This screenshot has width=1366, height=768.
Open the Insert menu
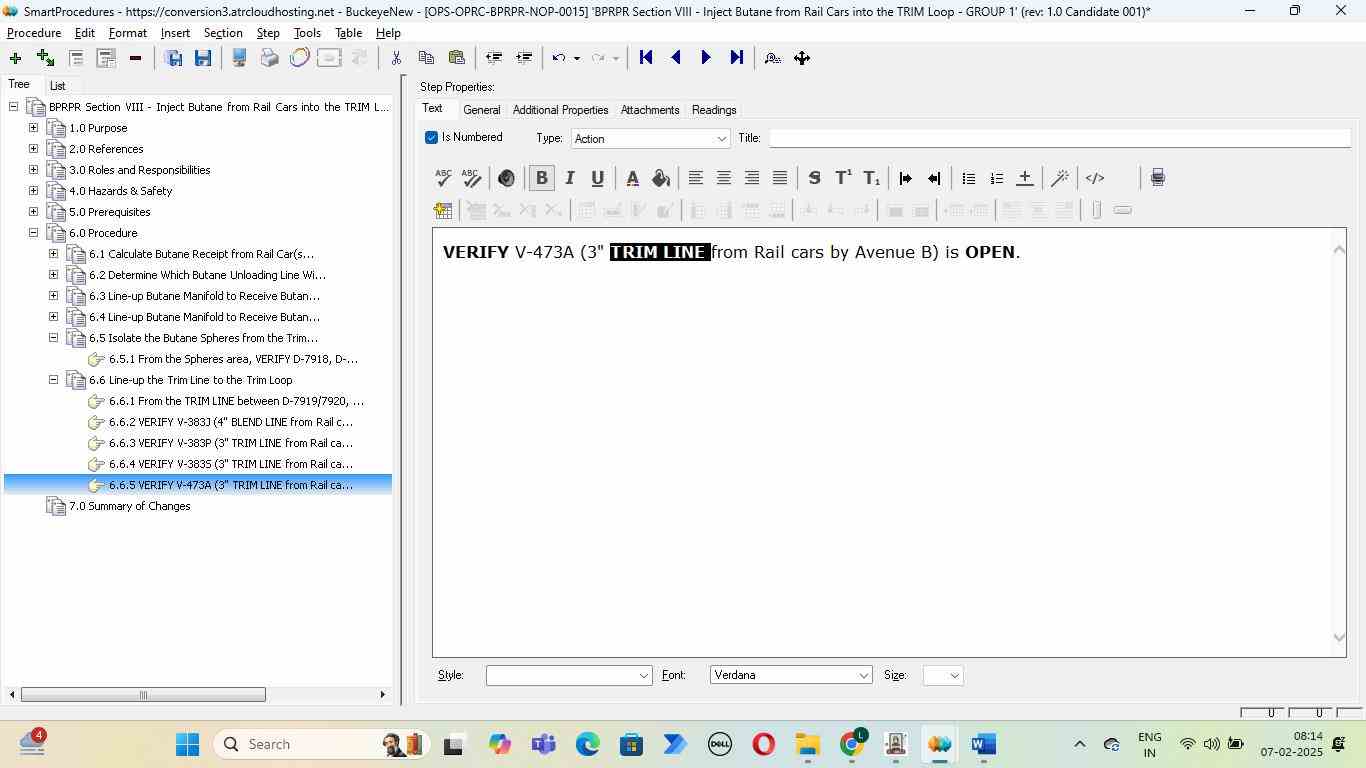point(175,33)
